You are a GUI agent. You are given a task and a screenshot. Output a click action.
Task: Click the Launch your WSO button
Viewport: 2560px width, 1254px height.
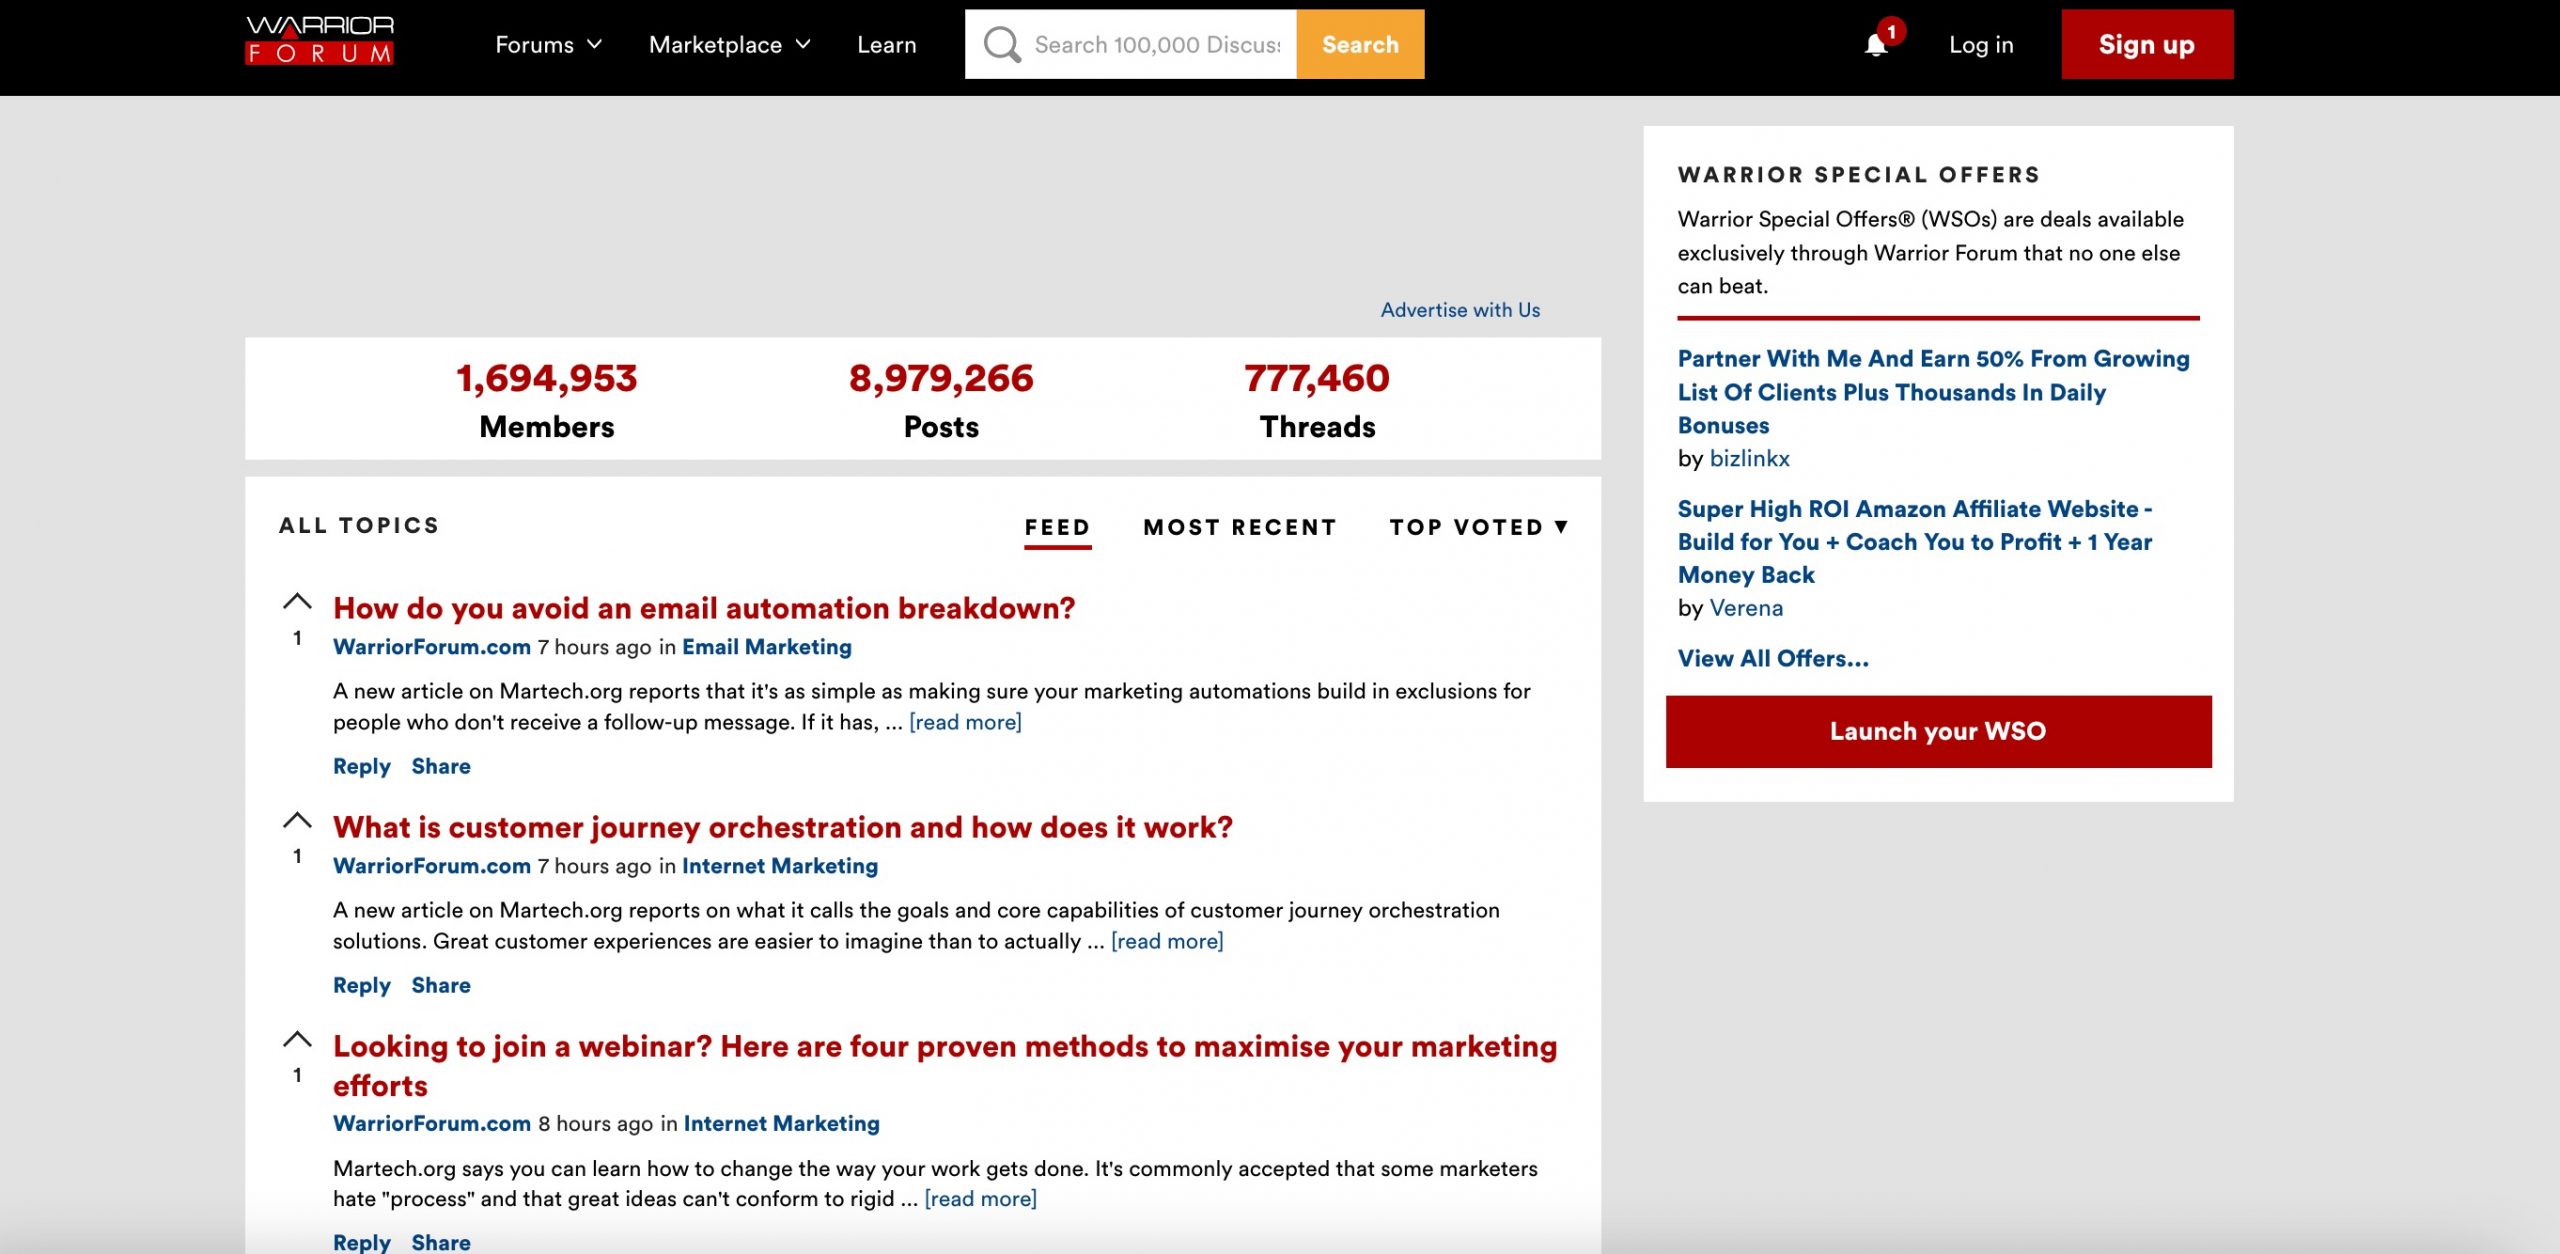point(1938,731)
